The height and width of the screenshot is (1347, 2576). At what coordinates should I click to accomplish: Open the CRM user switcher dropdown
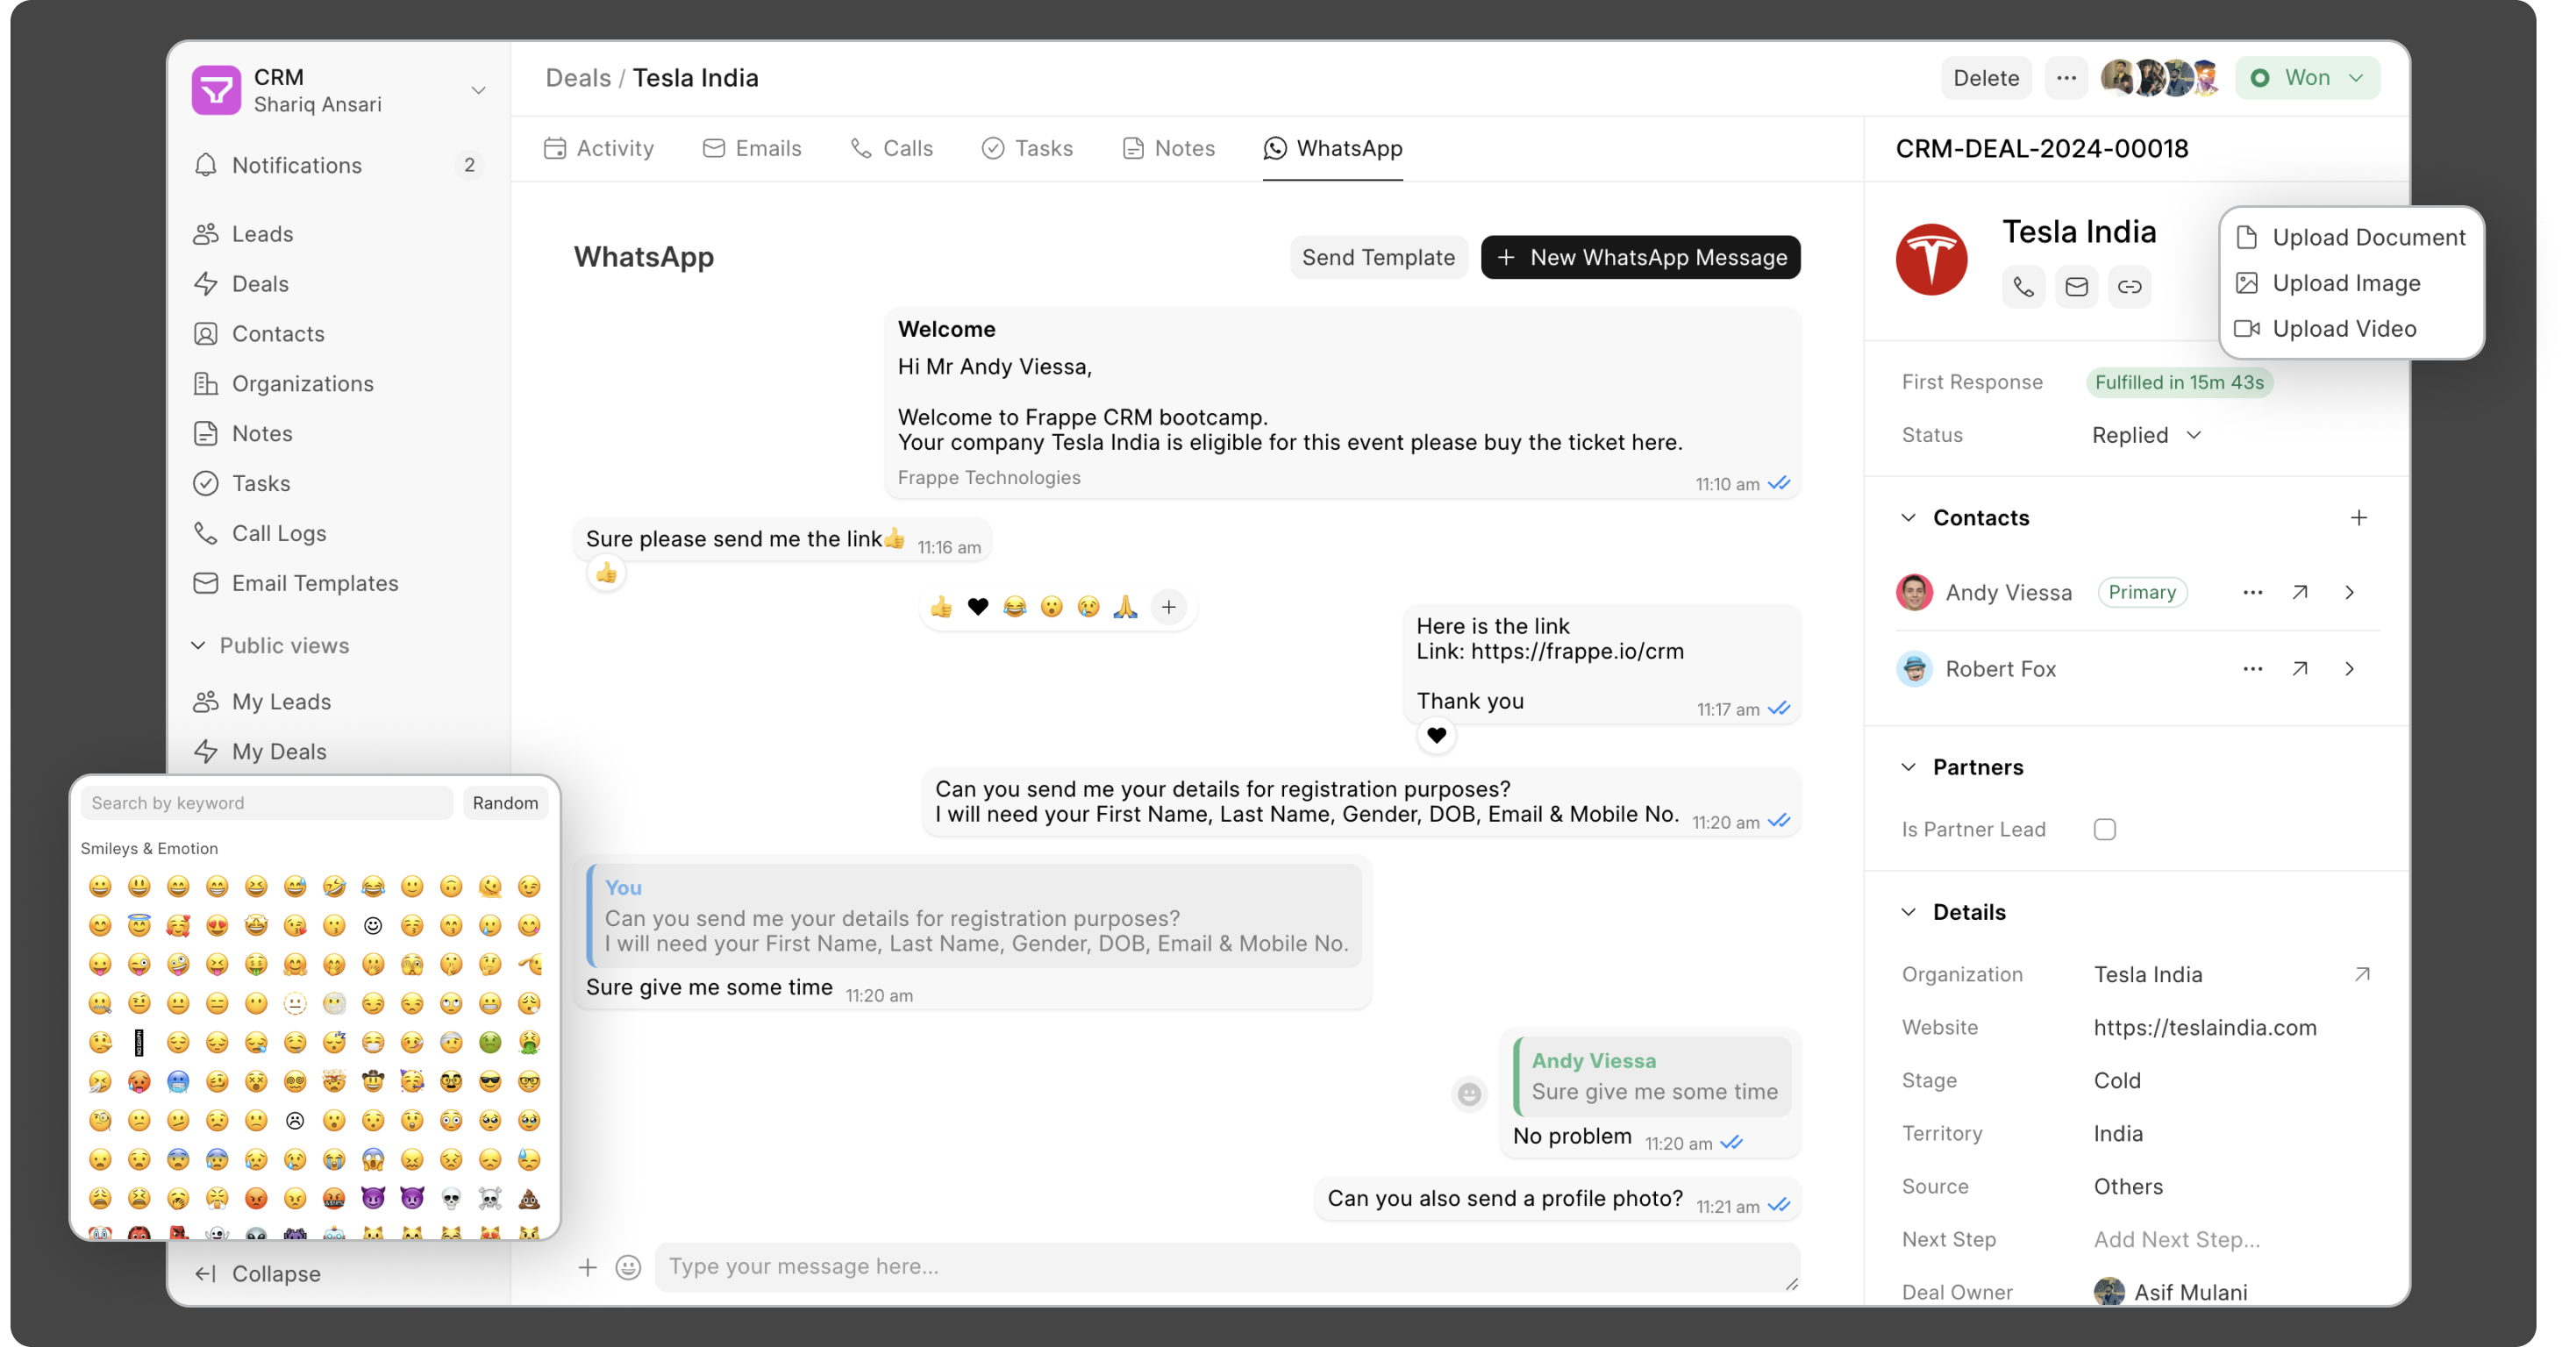click(x=478, y=90)
